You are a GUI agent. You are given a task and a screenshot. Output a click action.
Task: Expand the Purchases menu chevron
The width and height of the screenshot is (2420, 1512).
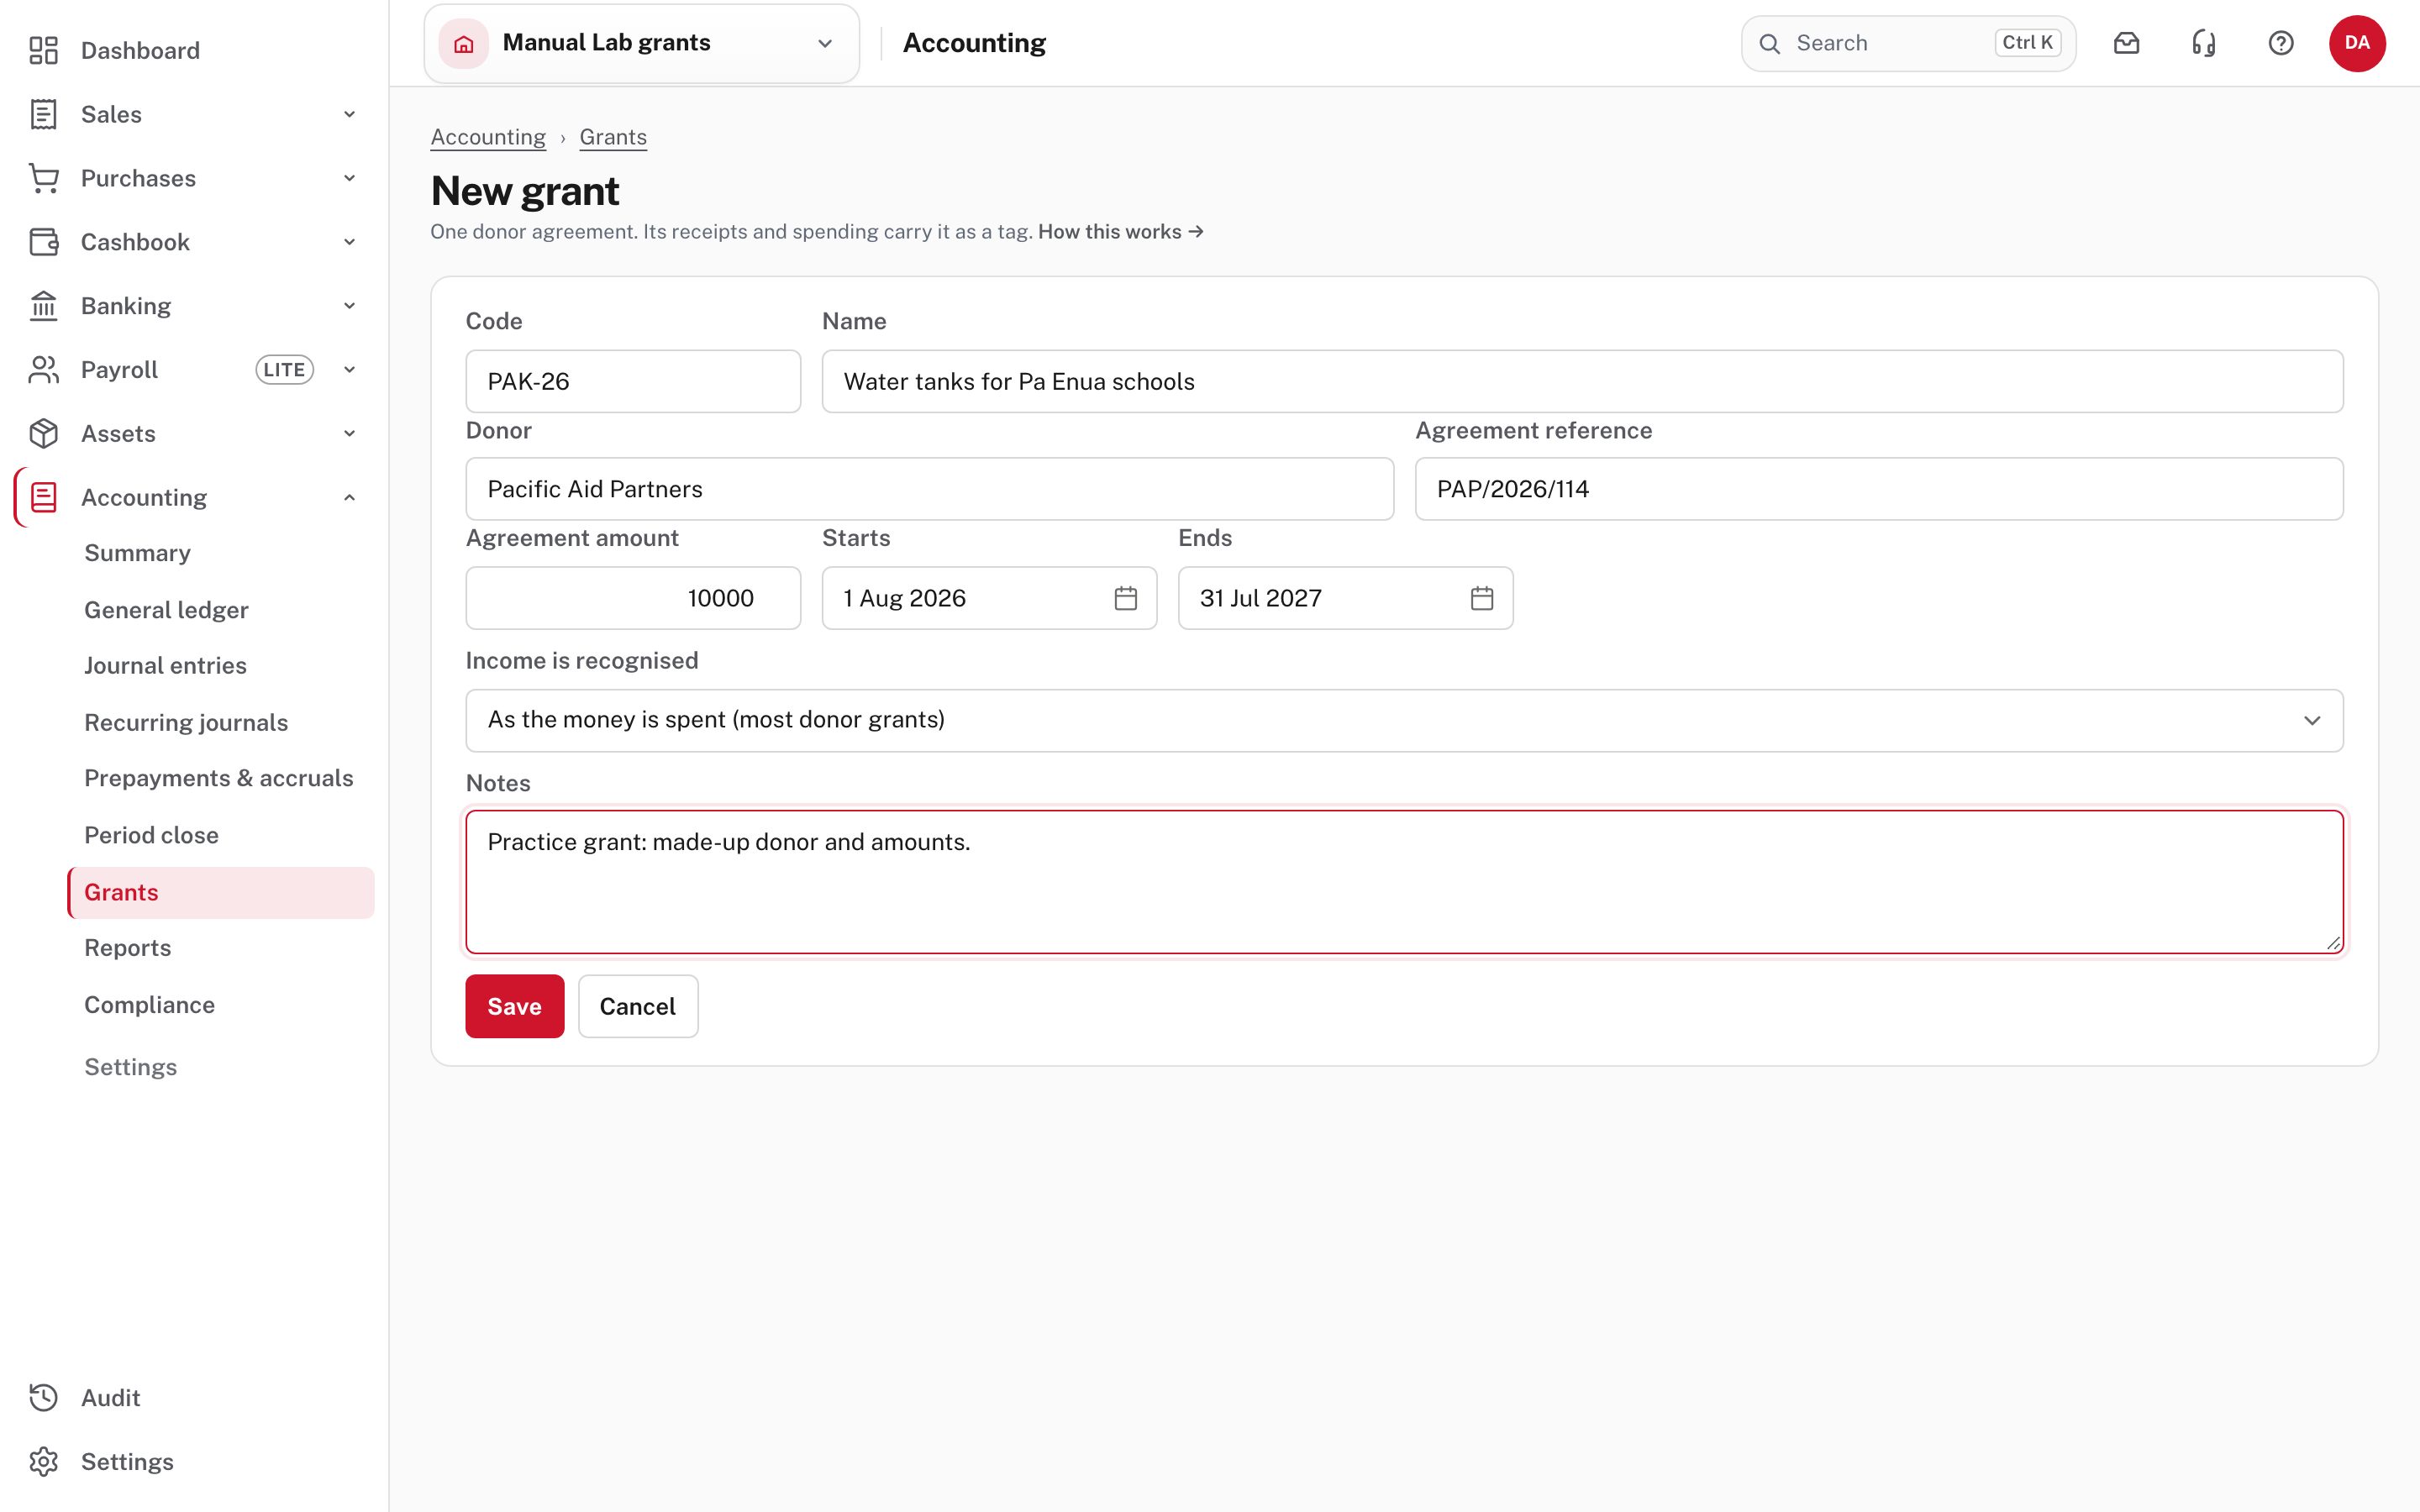click(349, 178)
